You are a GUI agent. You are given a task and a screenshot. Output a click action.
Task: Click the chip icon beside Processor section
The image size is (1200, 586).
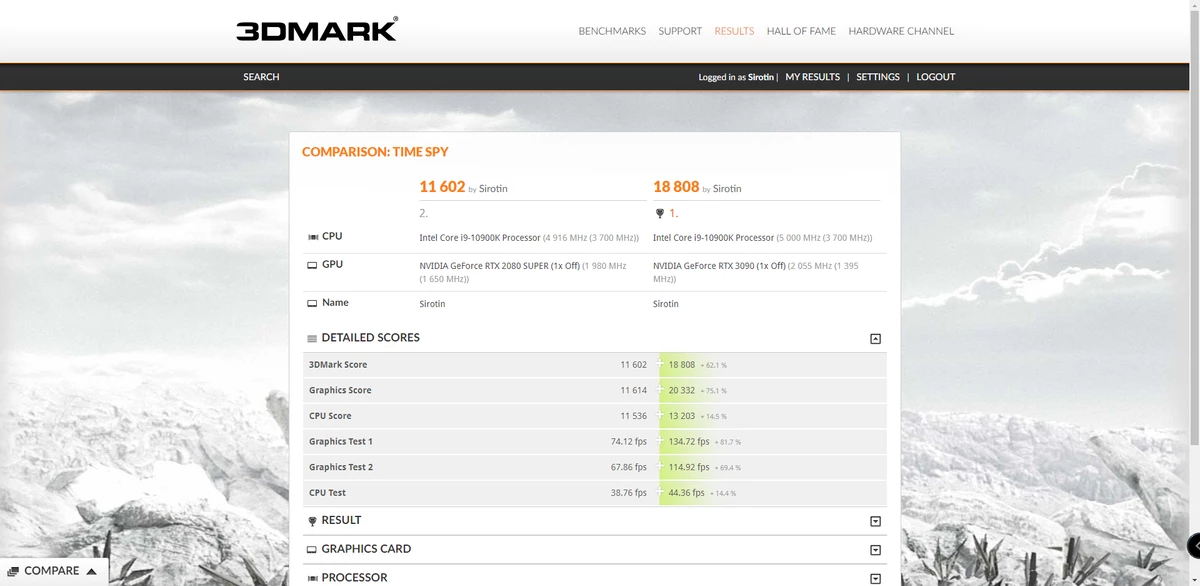tap(312, 578)
